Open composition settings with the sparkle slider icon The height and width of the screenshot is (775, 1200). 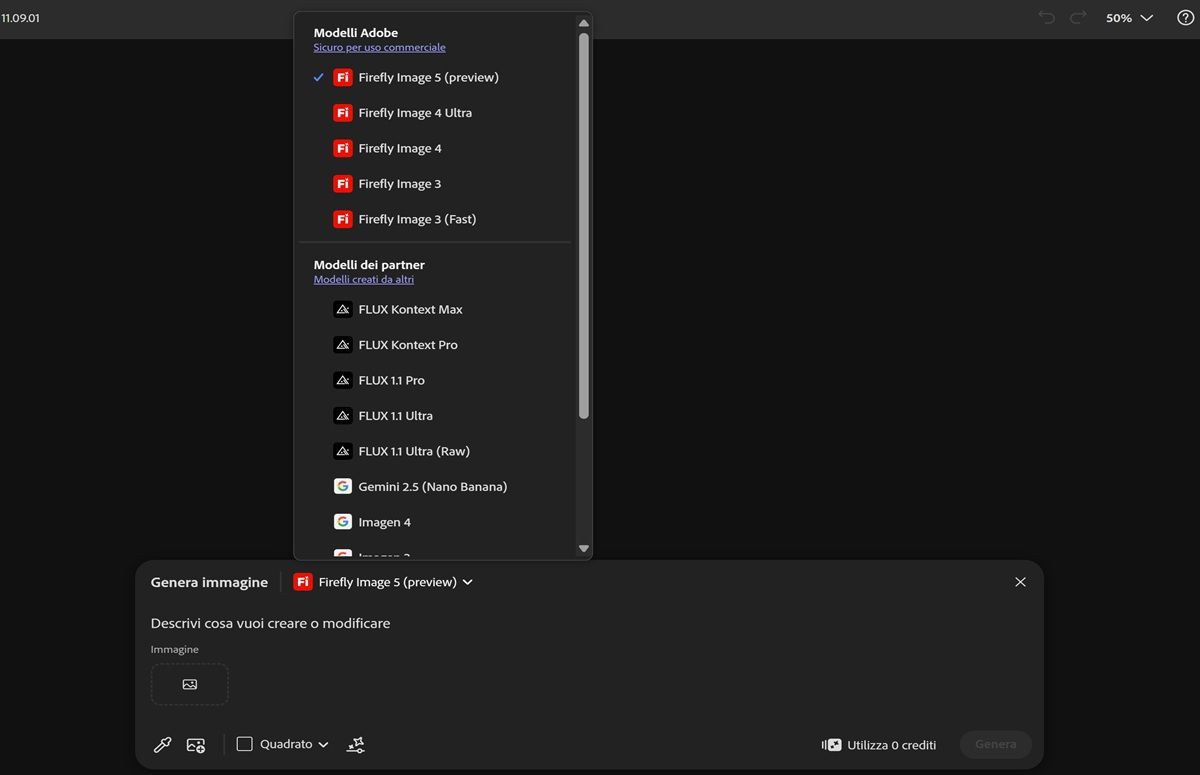[x=355, y=744]
